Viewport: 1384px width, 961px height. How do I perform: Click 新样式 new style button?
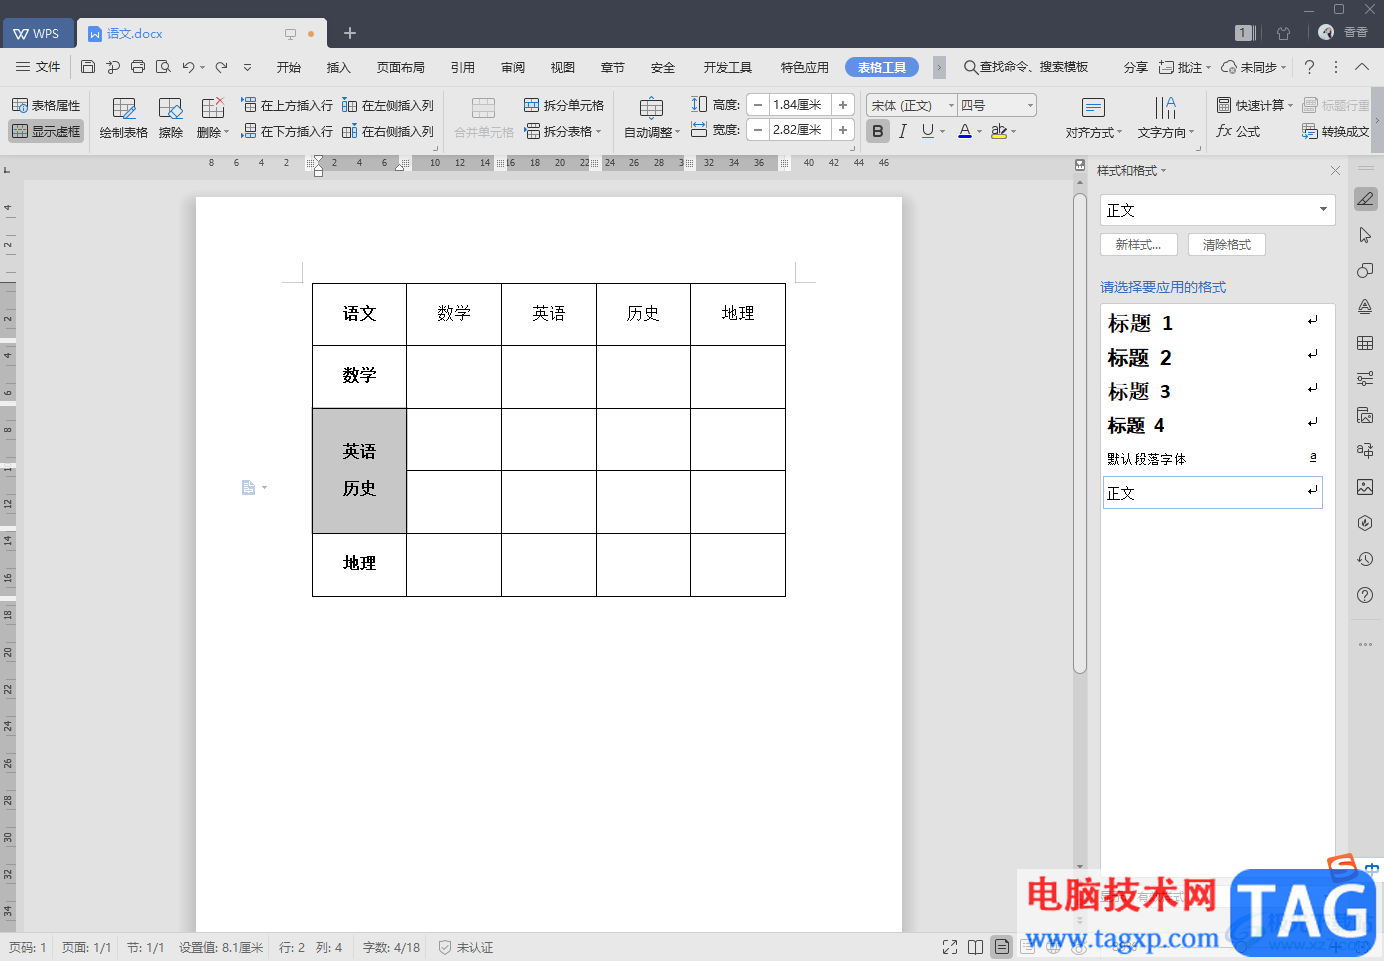(x=1139, y=245)
